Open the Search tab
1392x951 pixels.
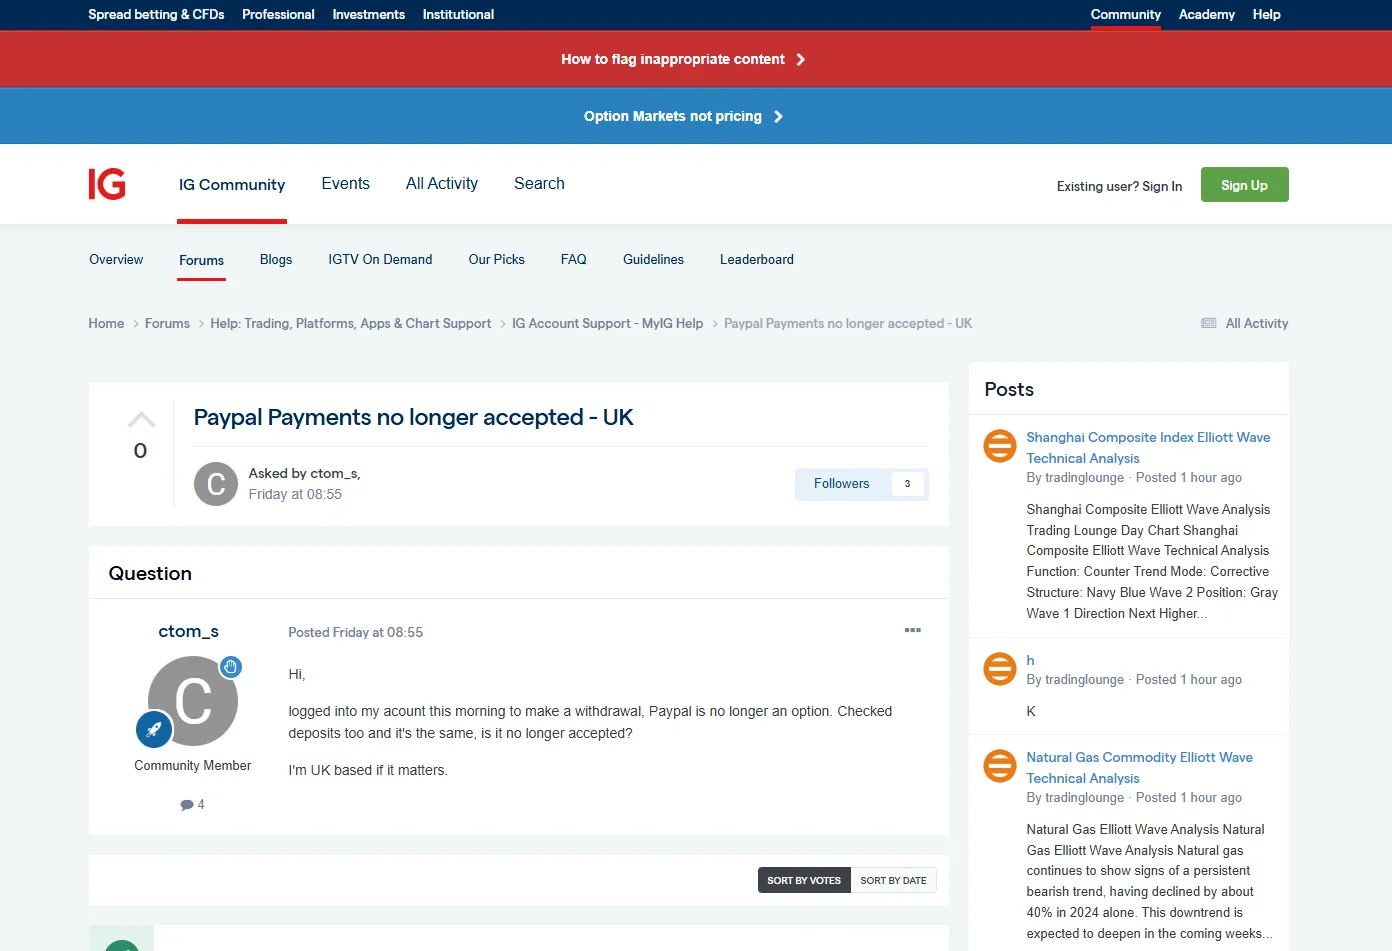pyautogui.click(x=539, y=184)
